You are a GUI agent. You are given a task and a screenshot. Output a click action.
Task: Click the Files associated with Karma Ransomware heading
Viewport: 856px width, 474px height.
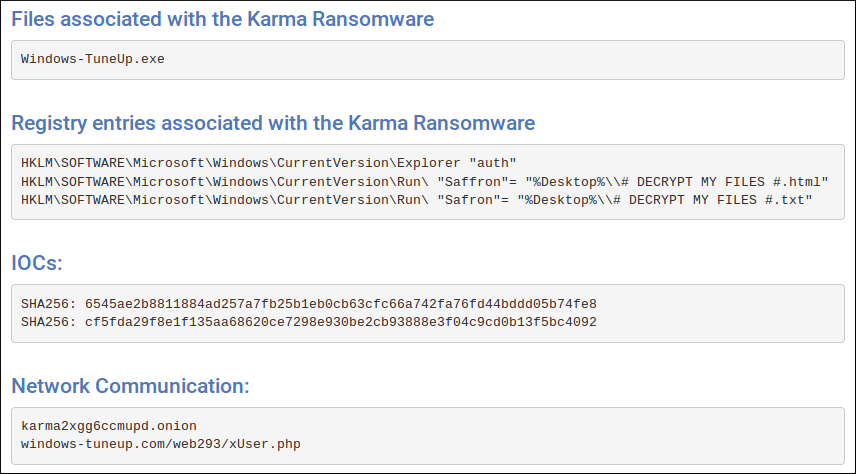click(x=222, y=19)
